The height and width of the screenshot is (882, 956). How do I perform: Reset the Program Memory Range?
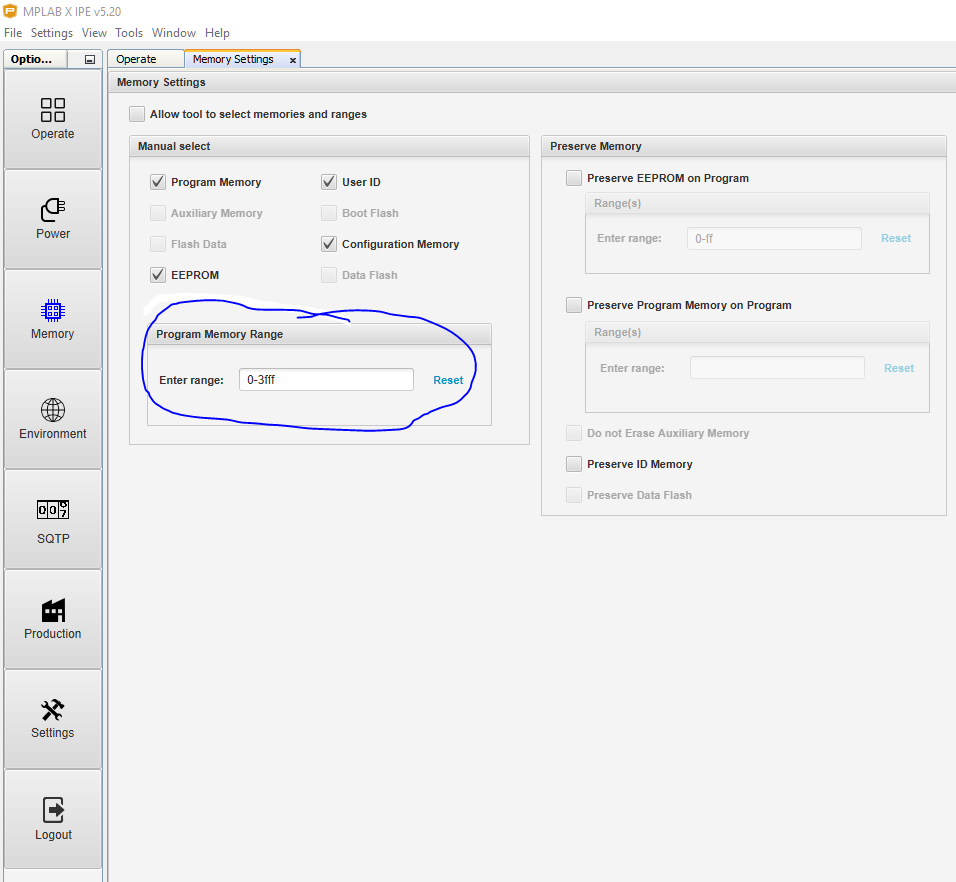point(448,380)
